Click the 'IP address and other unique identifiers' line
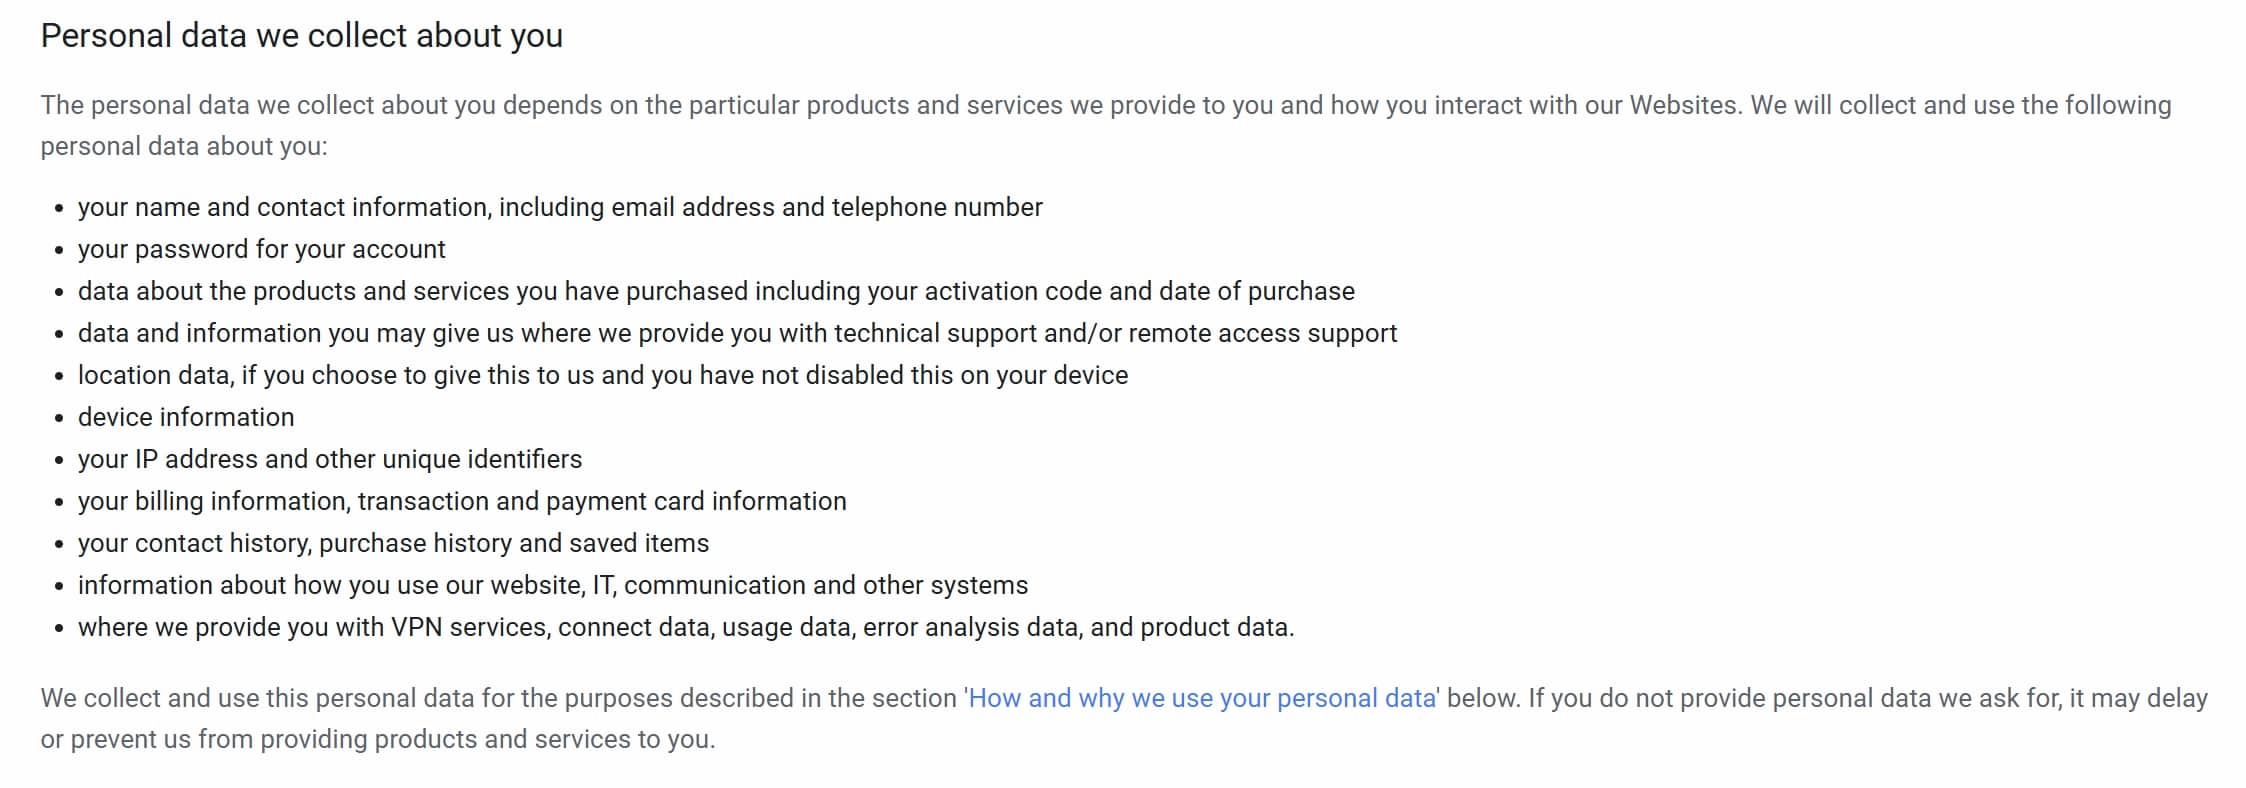 pos(330,459)
